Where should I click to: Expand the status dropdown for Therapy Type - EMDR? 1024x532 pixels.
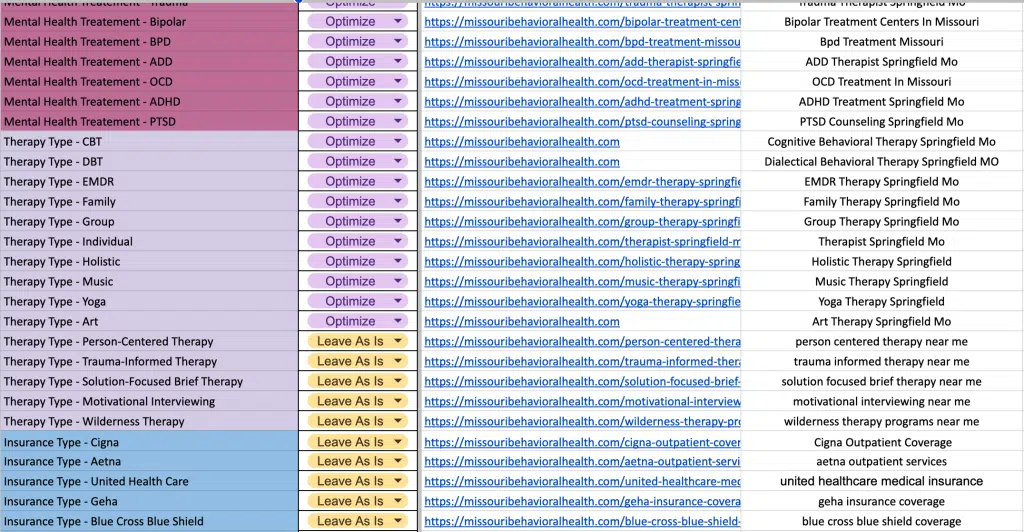[x=399, y=182]
